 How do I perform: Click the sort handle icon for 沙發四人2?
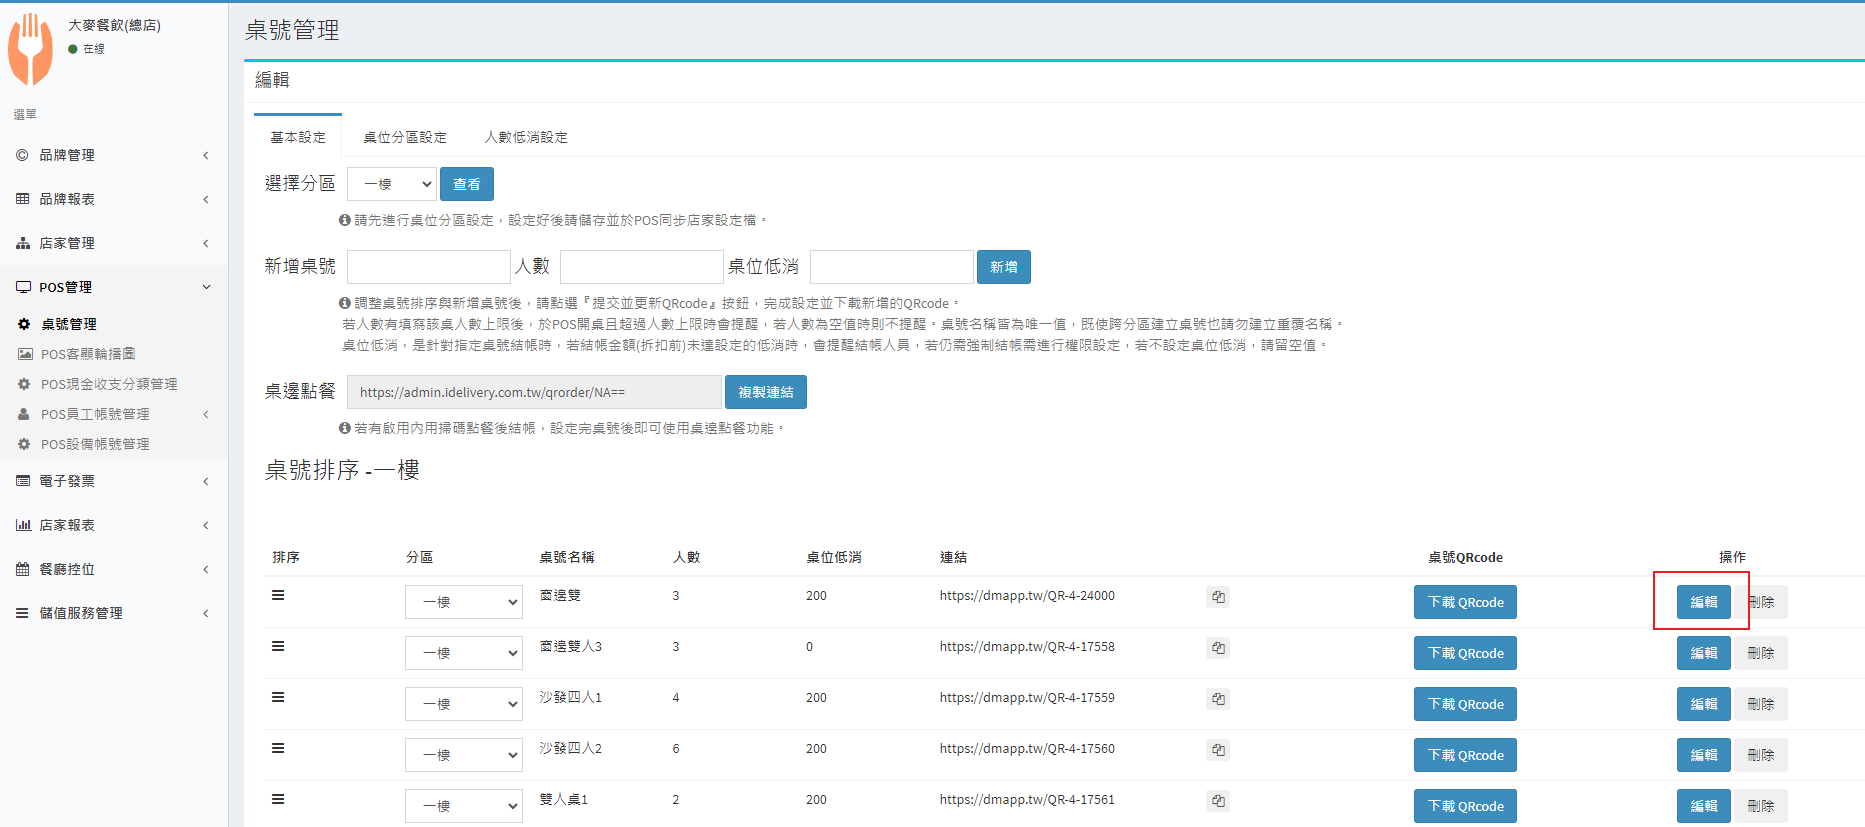click(278, 748)
